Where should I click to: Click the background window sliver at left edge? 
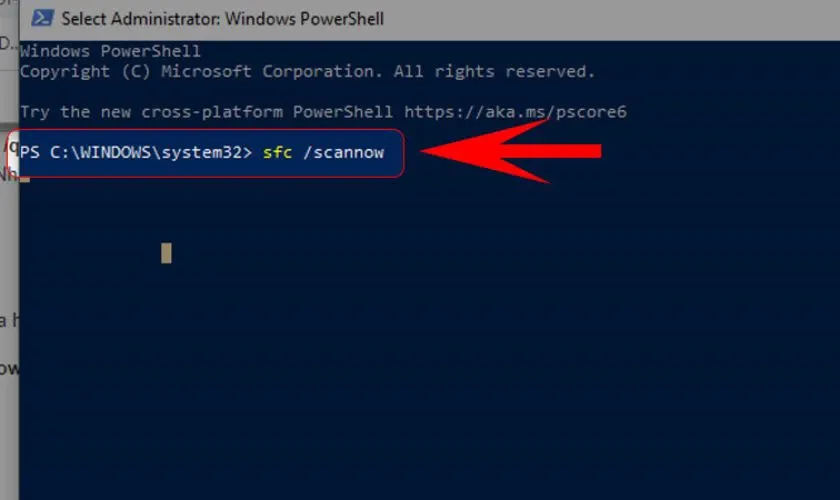point(9,300)
